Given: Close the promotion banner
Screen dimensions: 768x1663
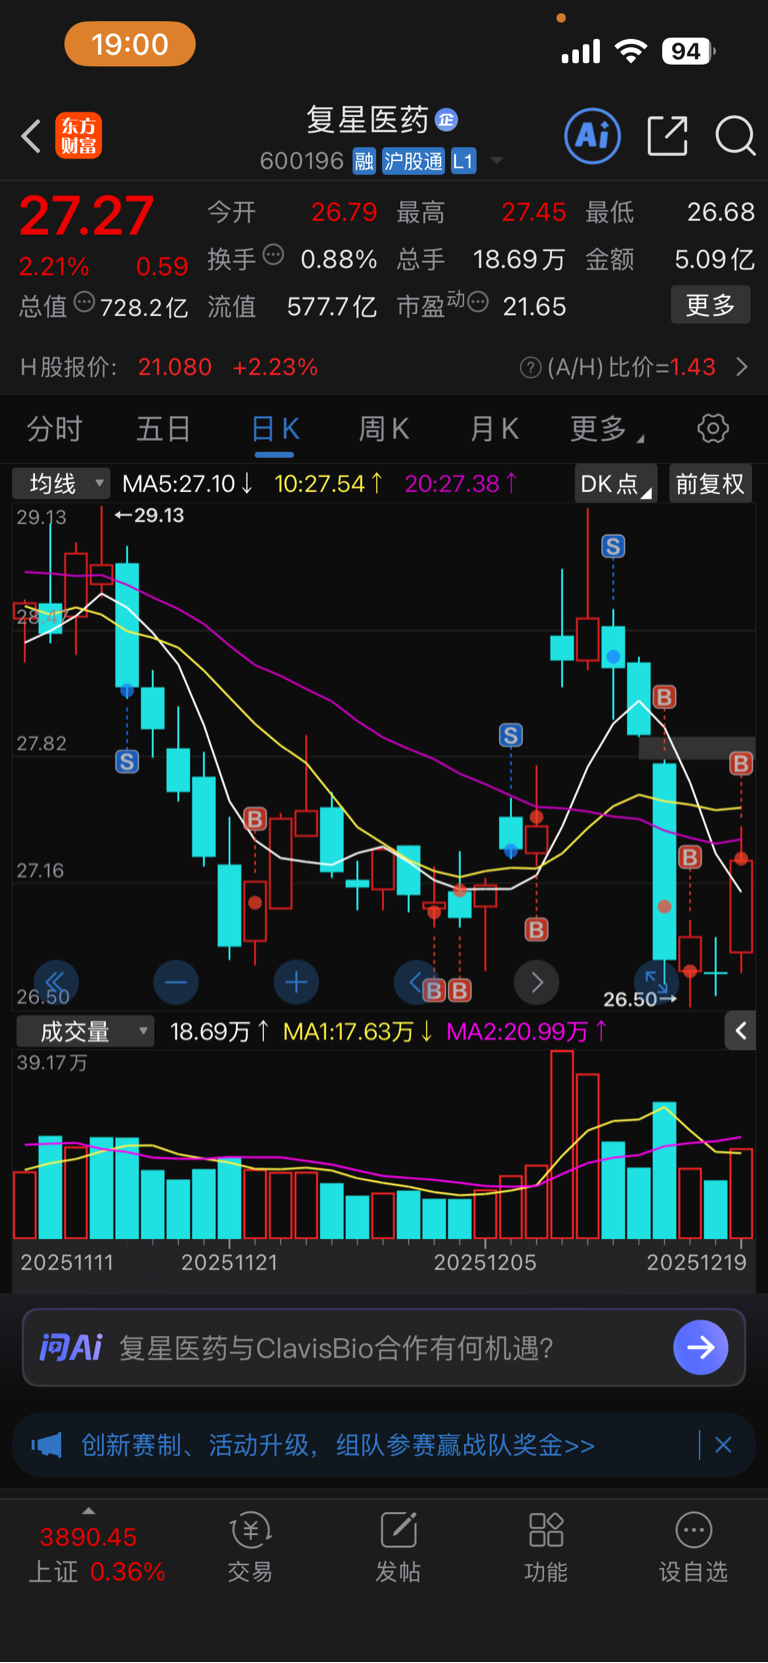Looking at the screenshot, I should pos(723,1445).
